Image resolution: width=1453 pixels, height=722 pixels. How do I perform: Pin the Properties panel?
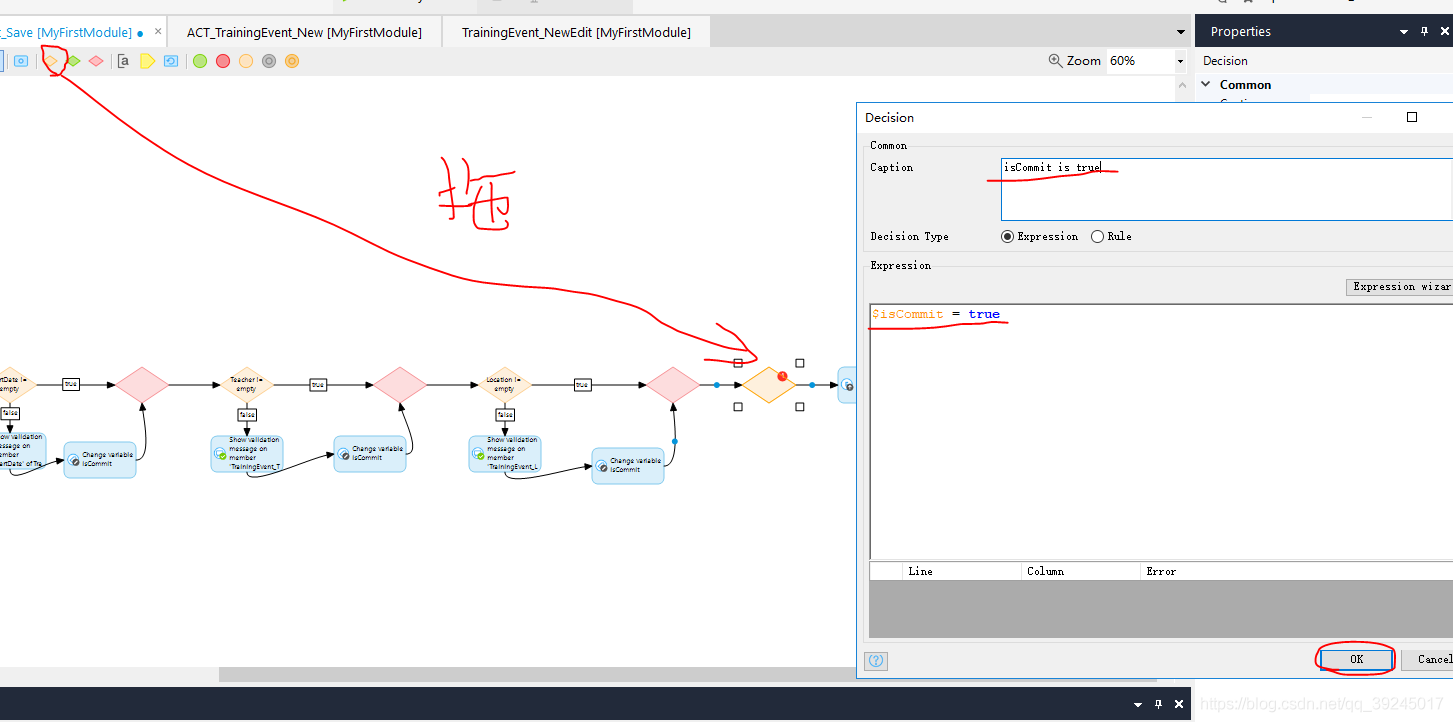pos(1425,32)
